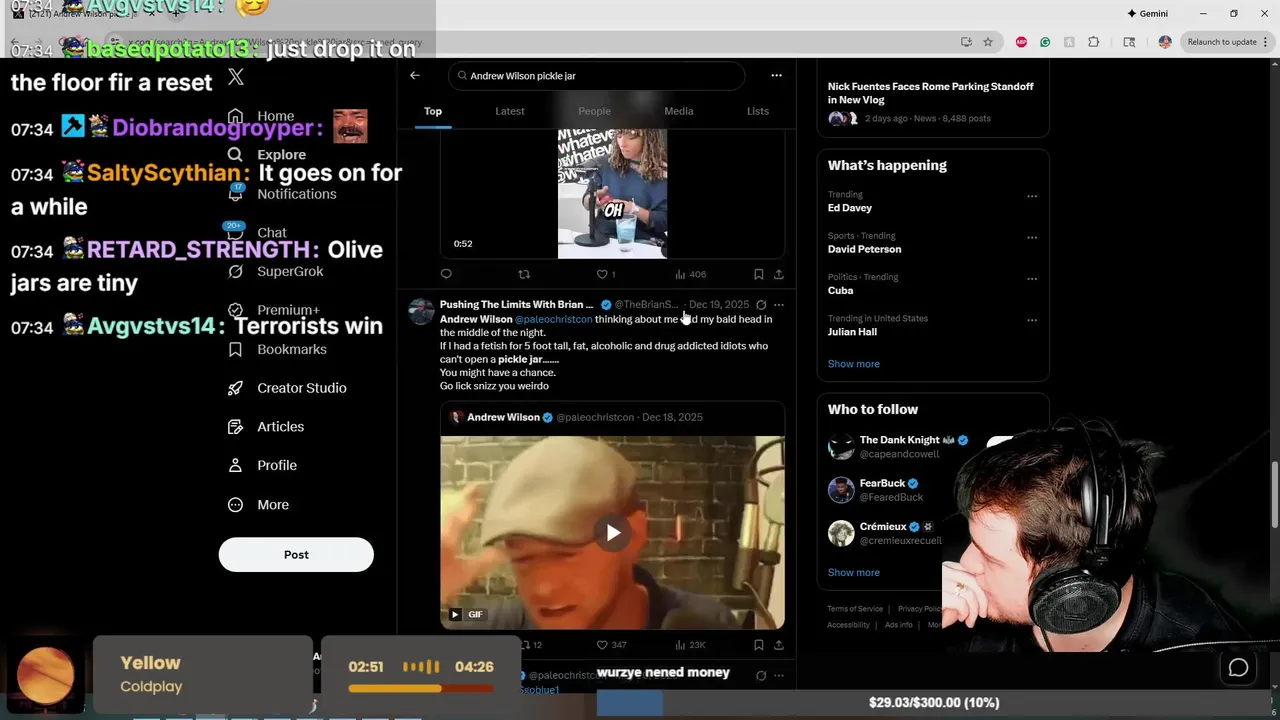Open SuperGrok in the sidebar
The width and height of the screenshot is (1280, 720).
click(x=275, y=271)
